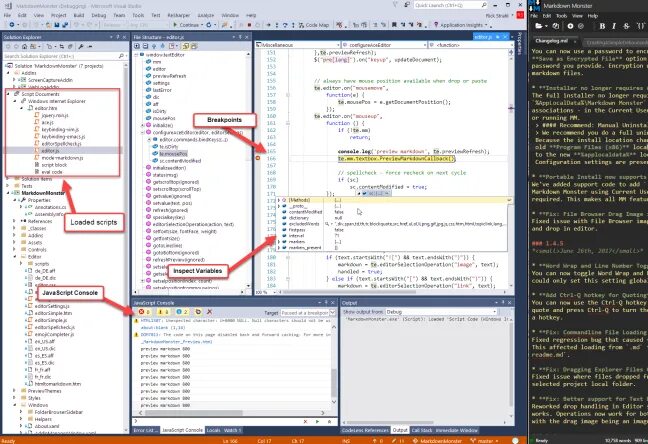Click Strikethrough icon in Markdown Monster toolbar
648x444 pixels.
(x=627, y=26)
